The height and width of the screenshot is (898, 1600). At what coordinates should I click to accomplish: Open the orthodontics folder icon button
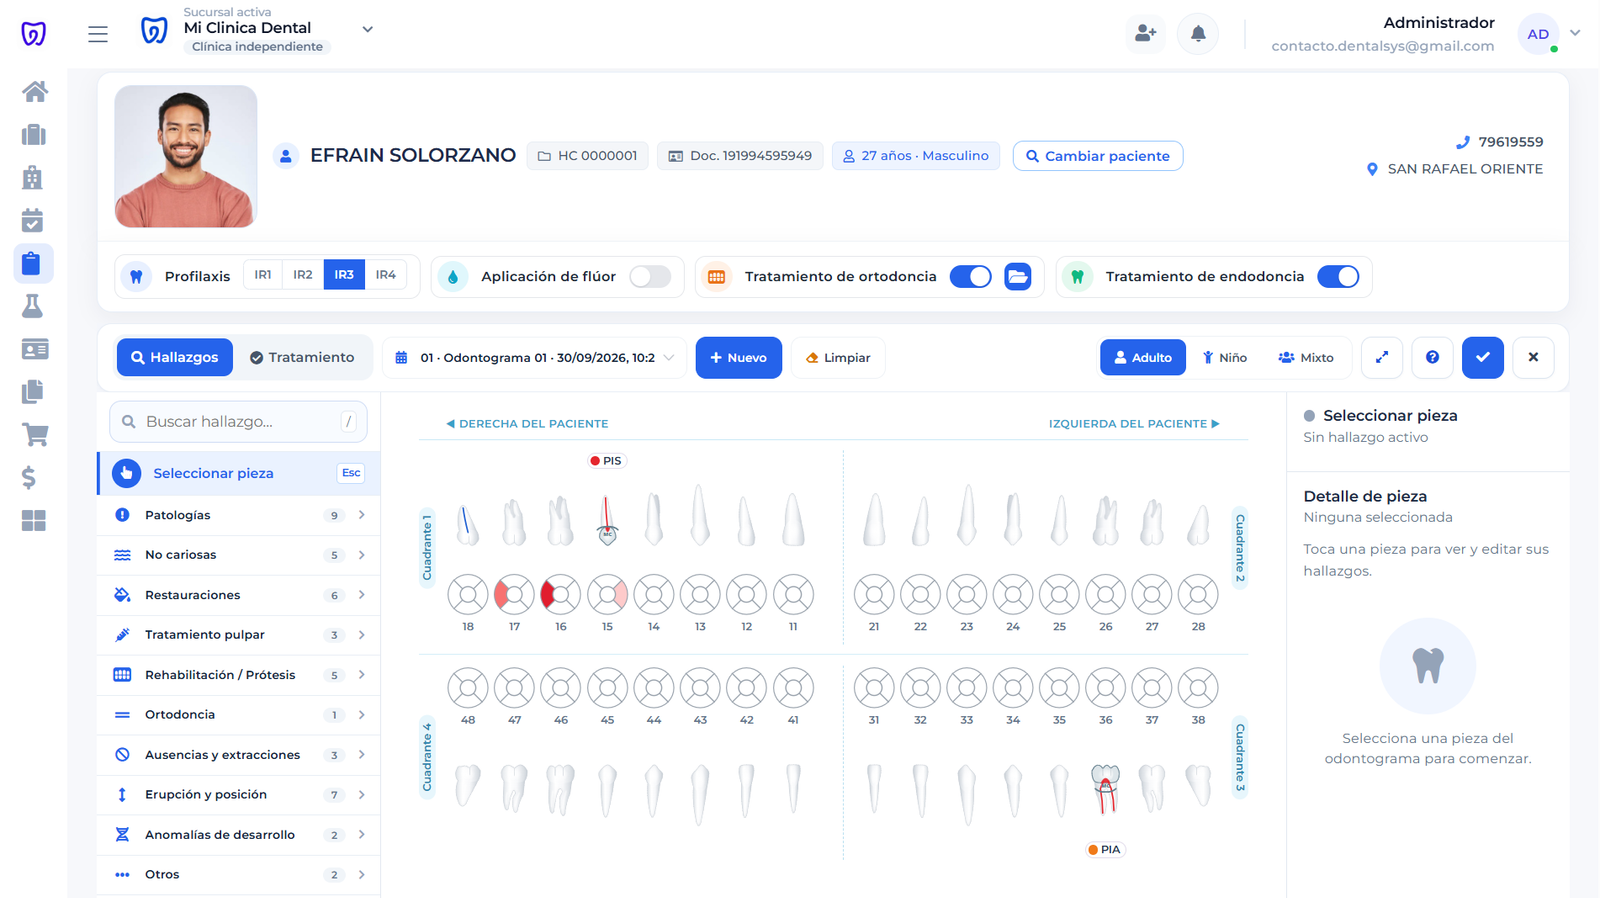1018,276
